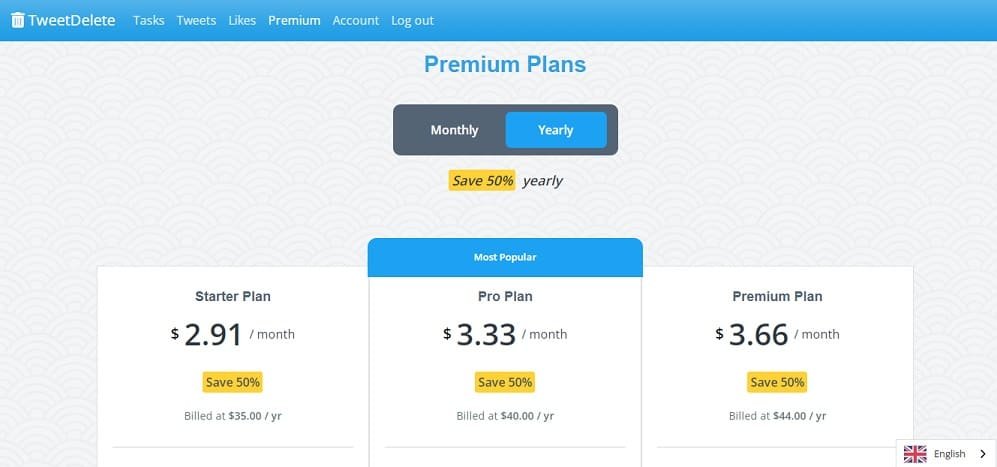The height and width of the screenshot is (467, 997).
Task: Click the Starter Plan title
Action: click(x=233, y=296)
